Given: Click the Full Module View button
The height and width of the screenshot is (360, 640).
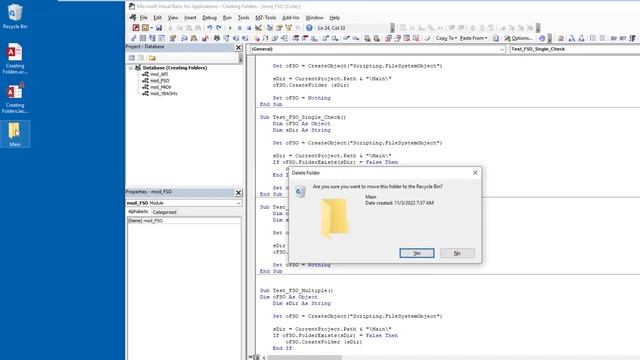Looking at the screenshot, I should [256, 358].
